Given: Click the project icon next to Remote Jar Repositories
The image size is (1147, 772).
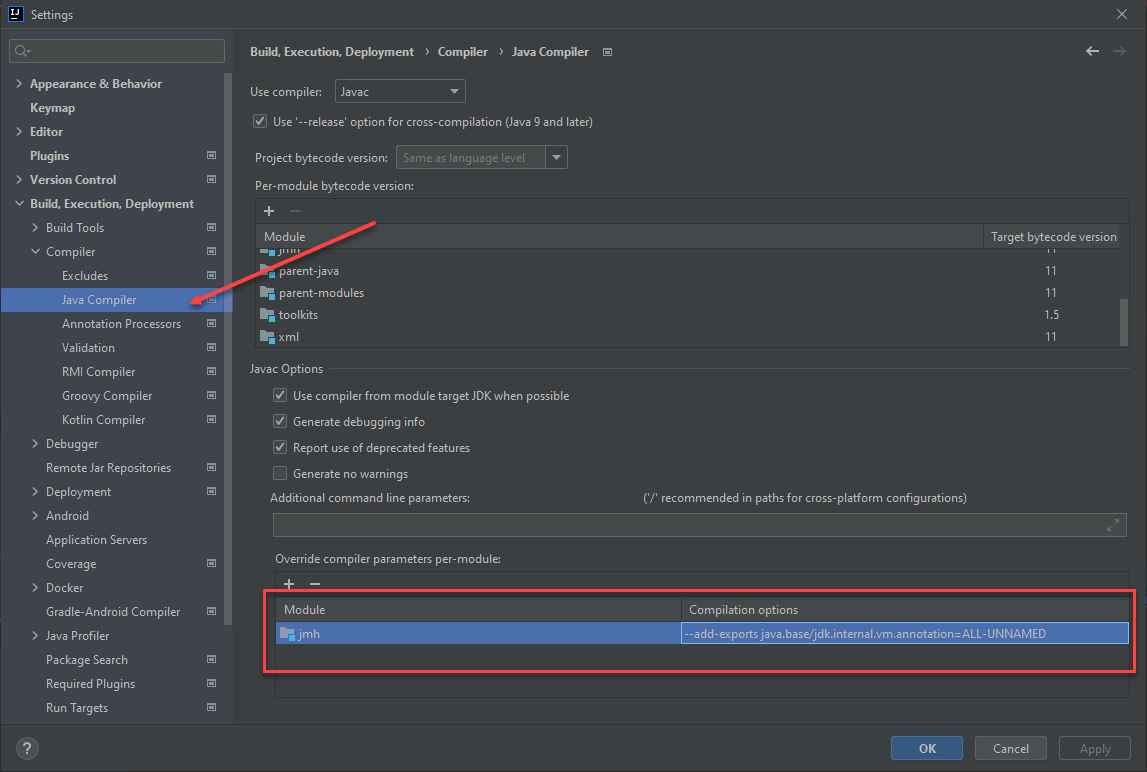Looking at the screenshot, I should pos(211,468).
